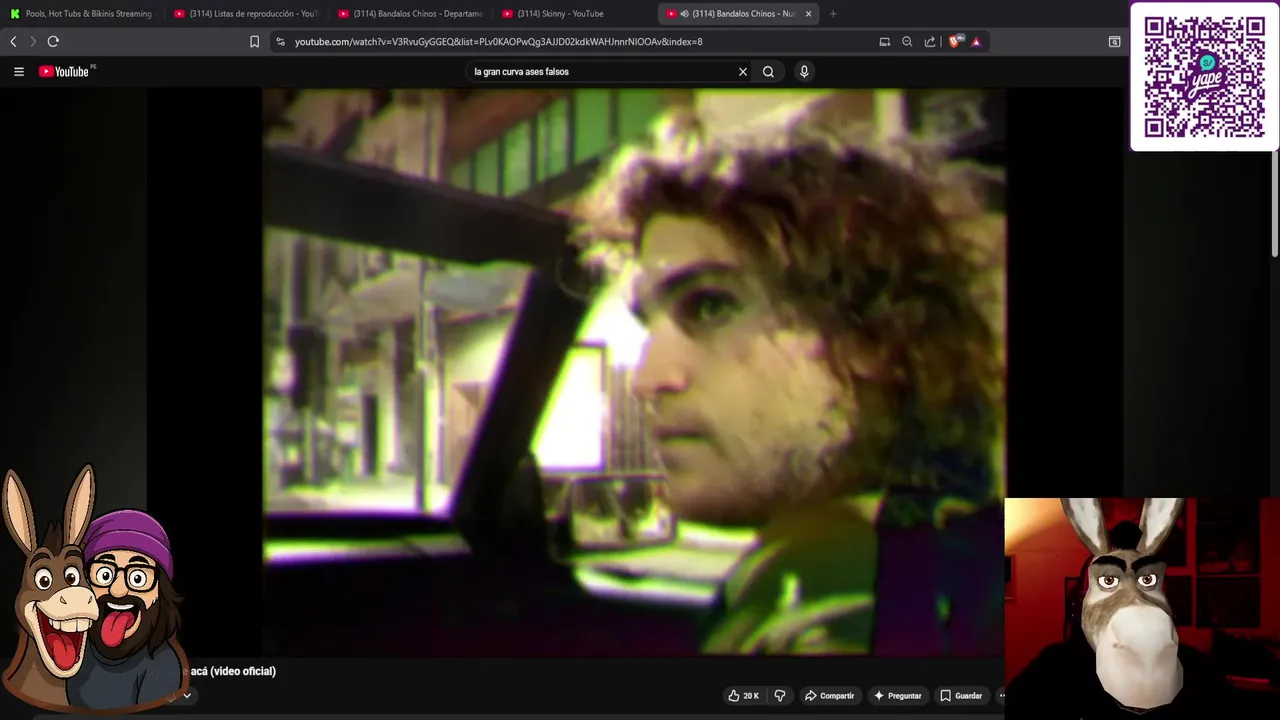Click the zoom magnifier icon in address bar

click(907, 42)
